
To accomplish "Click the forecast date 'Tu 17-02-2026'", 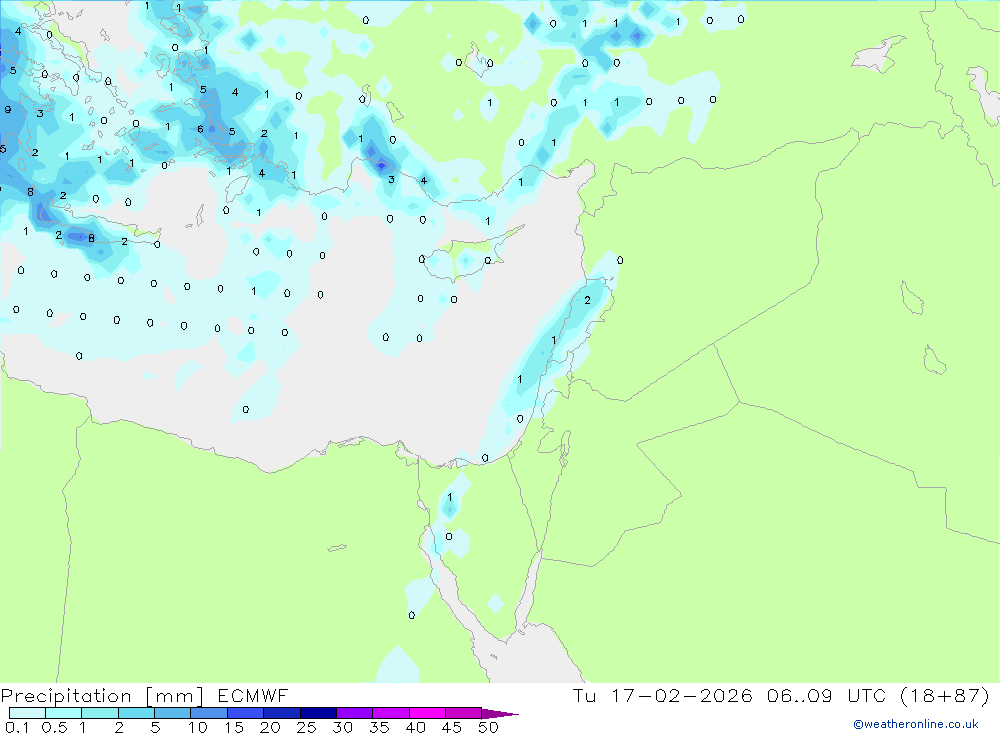I will coord(663,695).
